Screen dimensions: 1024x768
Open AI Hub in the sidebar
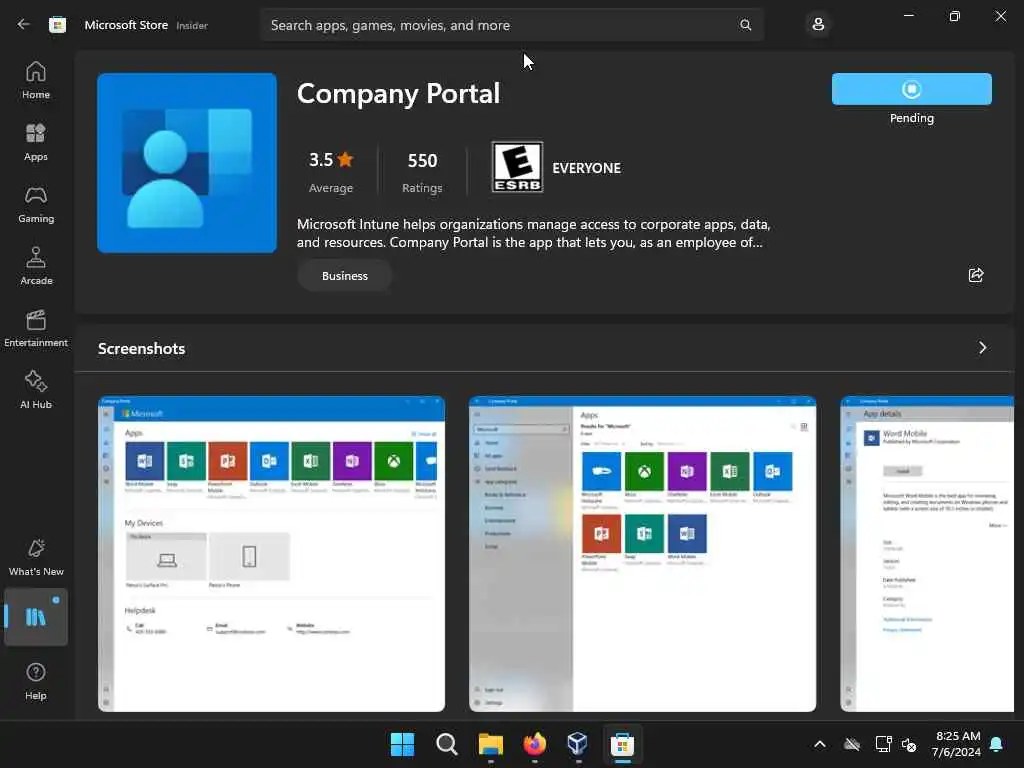36,390
